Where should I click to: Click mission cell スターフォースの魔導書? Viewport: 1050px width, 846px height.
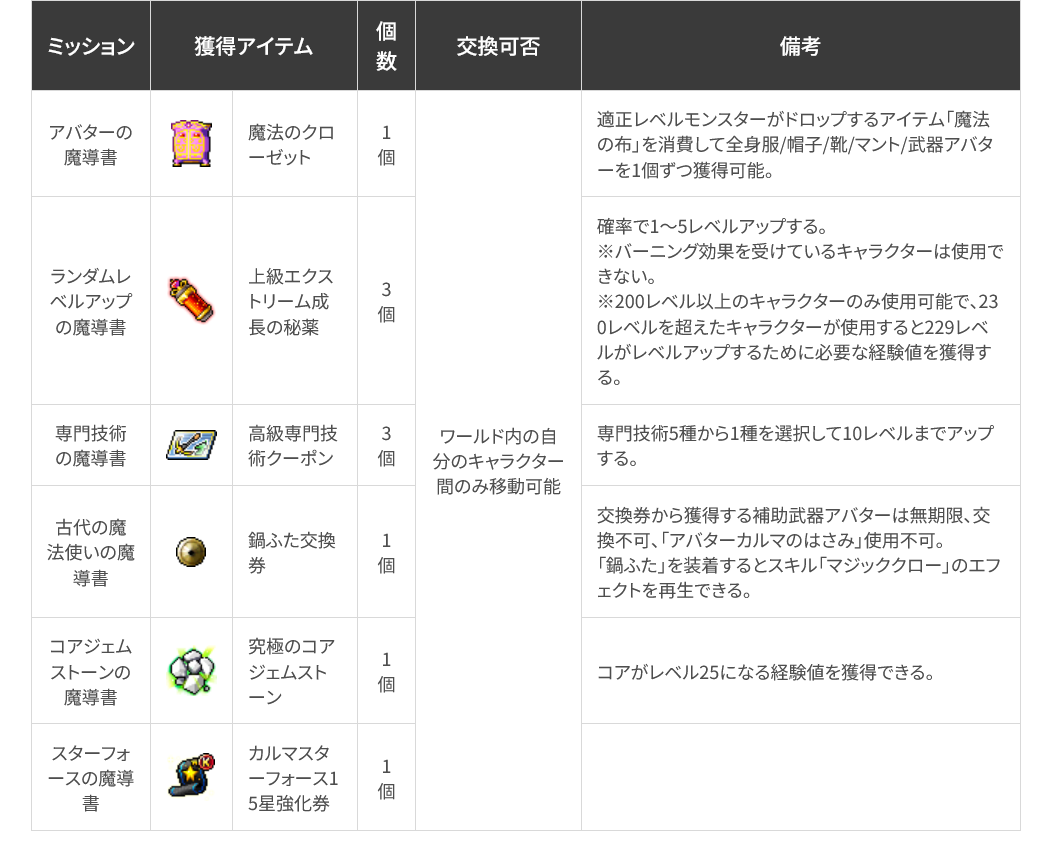click(x=90, y=778)
